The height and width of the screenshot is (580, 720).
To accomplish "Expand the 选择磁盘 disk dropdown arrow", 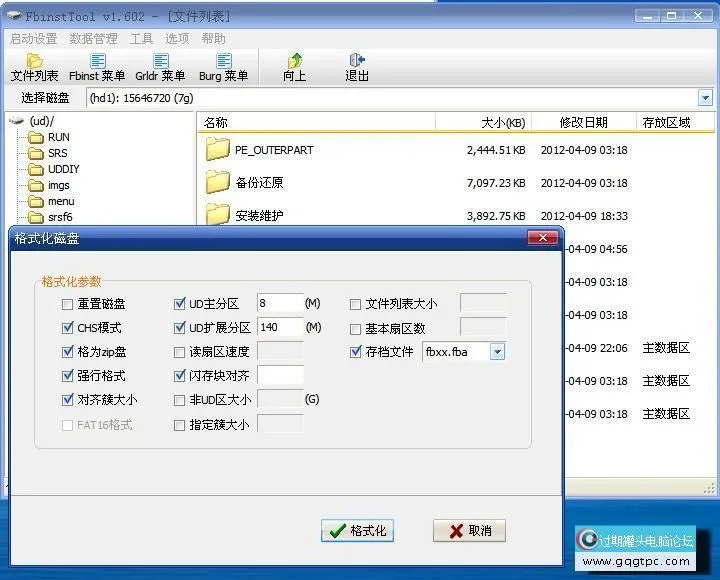I will tap(705, 98).
